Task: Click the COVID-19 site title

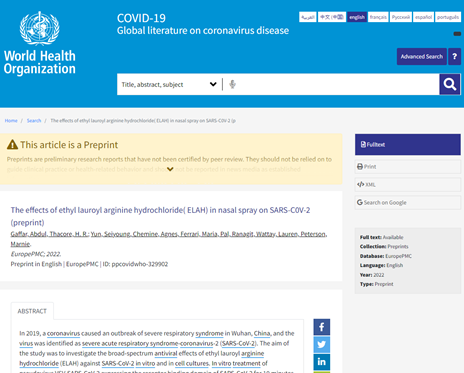Action: 141,18
